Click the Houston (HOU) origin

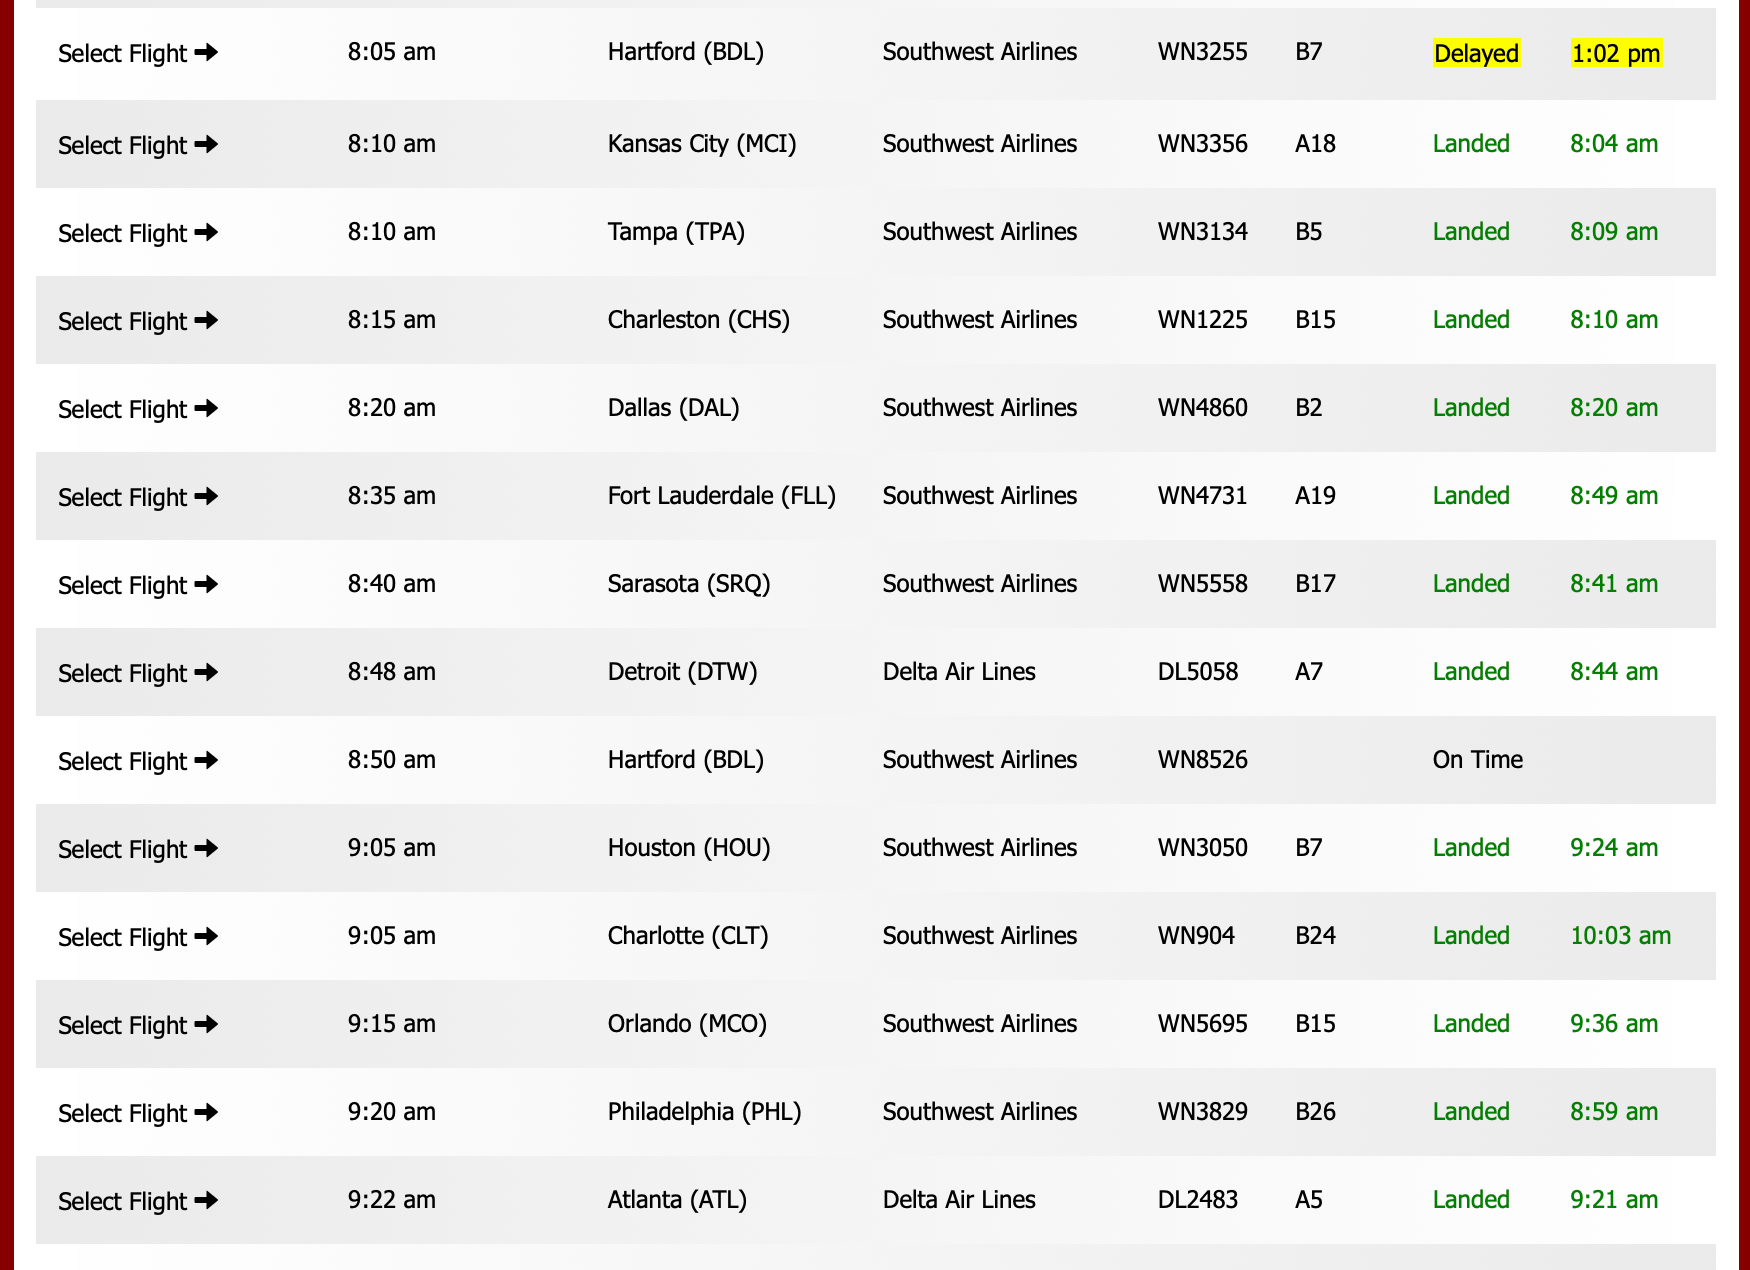[x=689, y=848]
